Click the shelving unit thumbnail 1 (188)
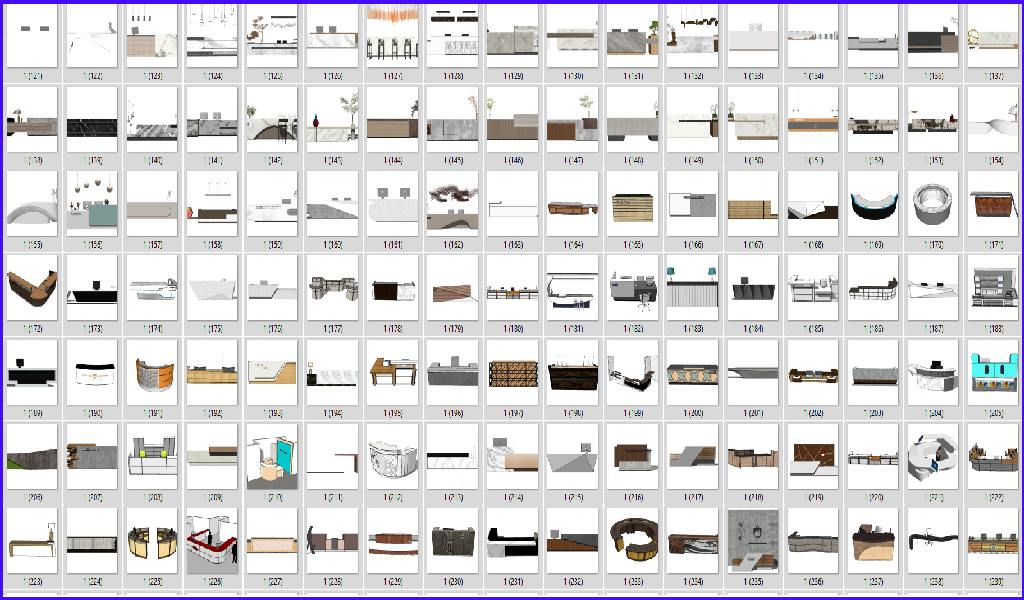Image resolution: width=1024 pixels, height=600 pixels. (993, 288)
